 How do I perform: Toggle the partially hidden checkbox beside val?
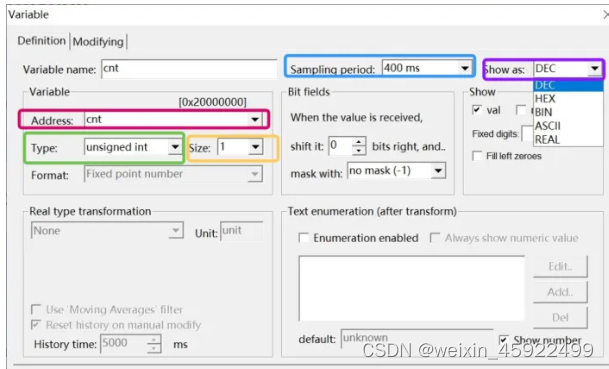pyautogui.click(x=521, y=110)
